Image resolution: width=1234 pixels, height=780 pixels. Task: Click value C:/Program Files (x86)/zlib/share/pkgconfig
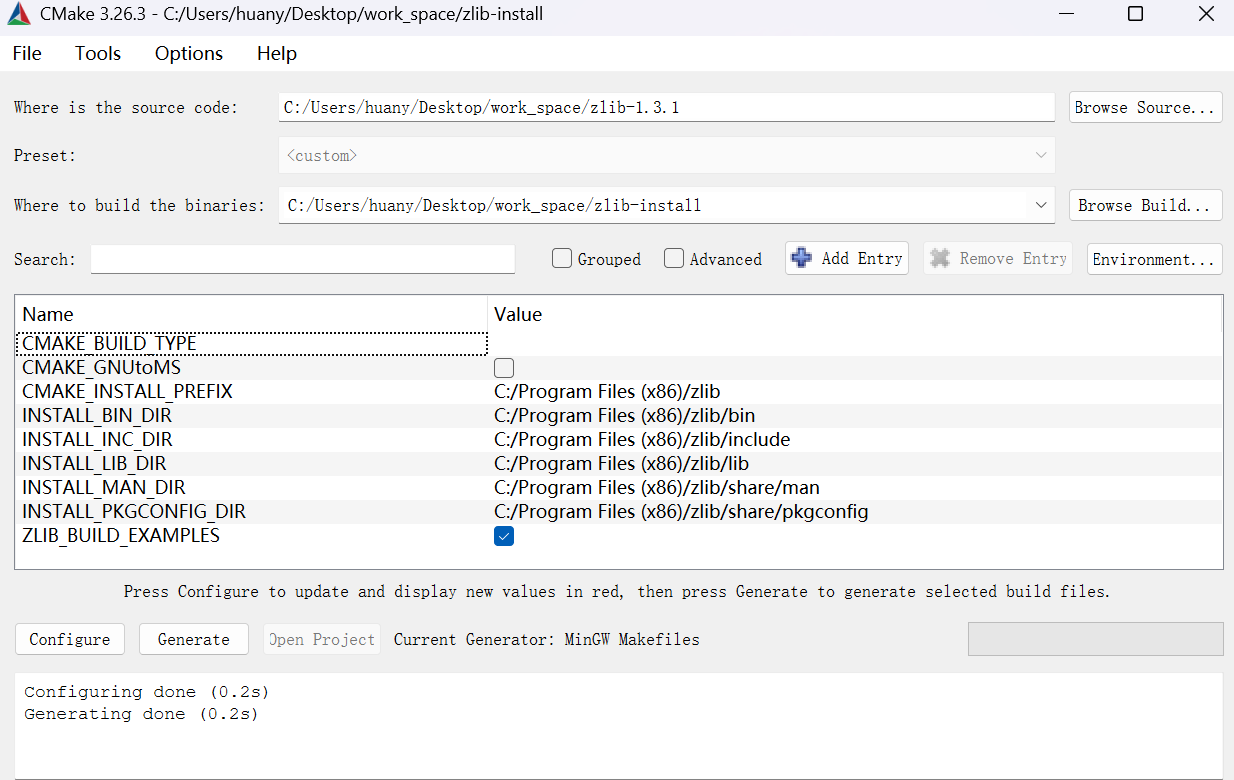(x=681, y=511)
